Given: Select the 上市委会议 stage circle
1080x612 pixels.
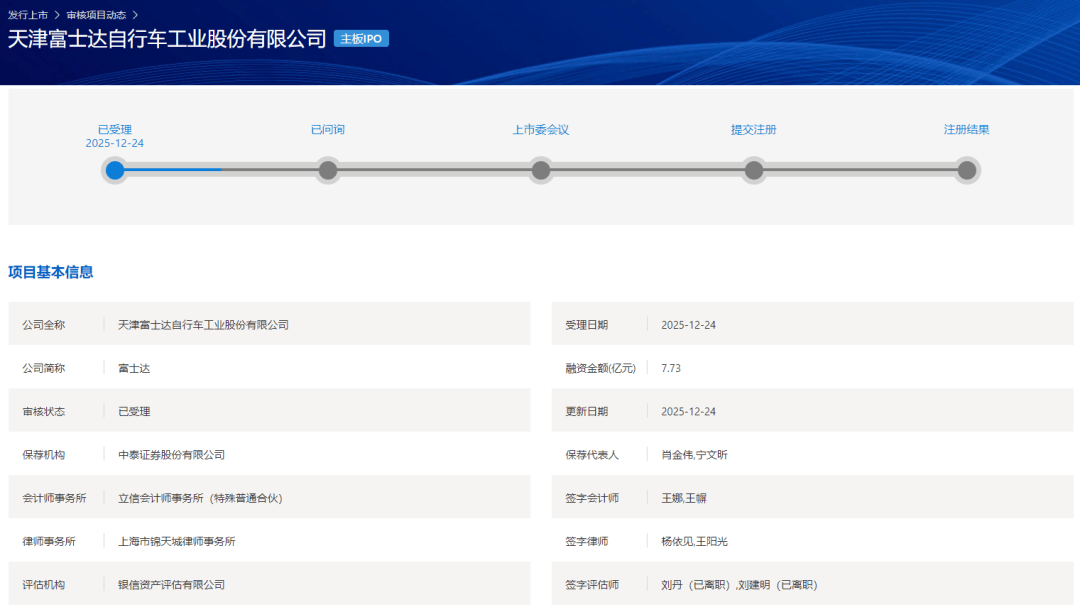Looking at the screenshot, I should (541, 170).
